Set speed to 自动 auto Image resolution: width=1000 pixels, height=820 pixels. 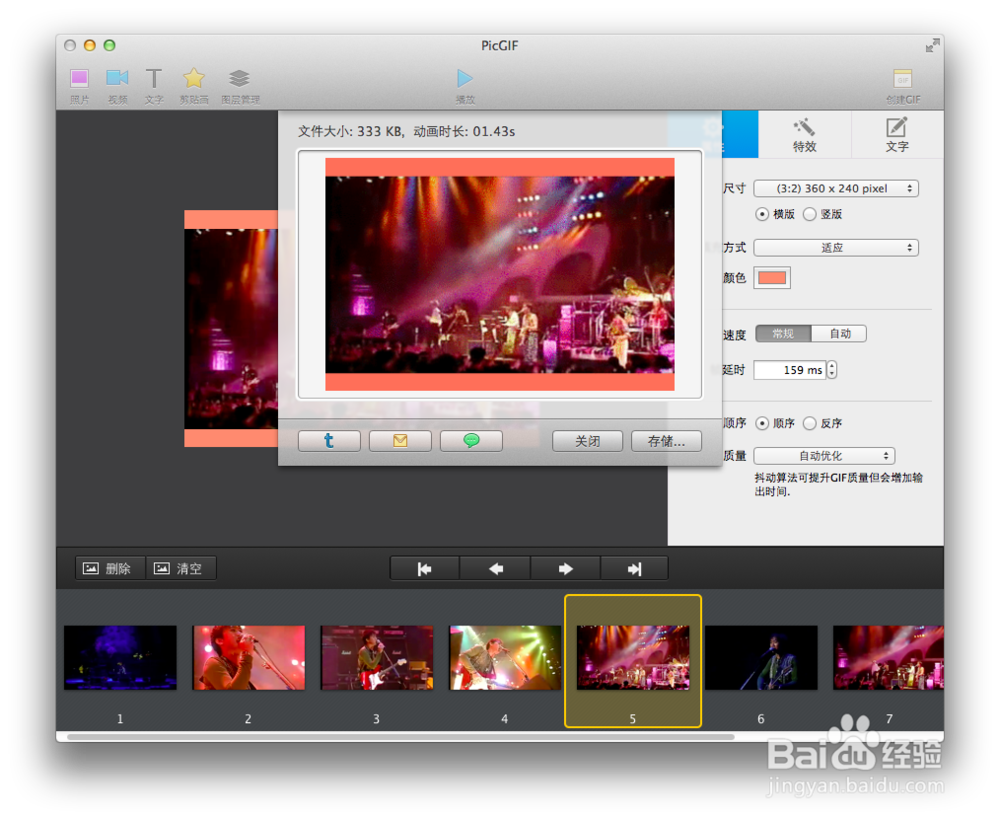click(839, 333)
